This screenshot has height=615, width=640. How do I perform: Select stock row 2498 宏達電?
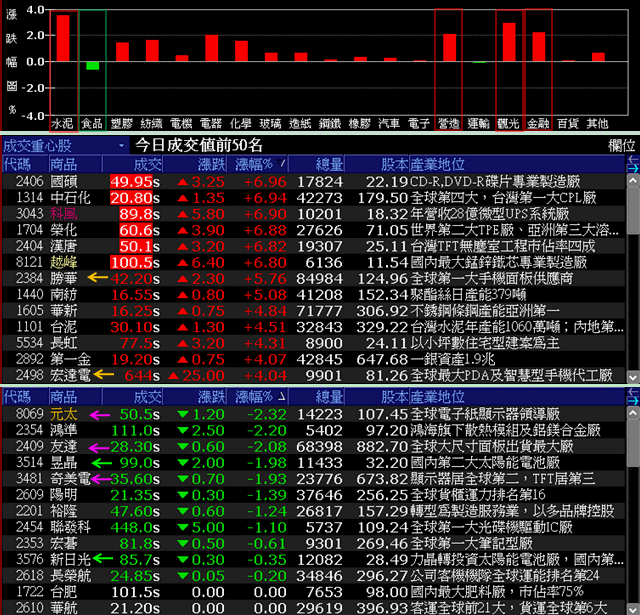click(313, 375)
